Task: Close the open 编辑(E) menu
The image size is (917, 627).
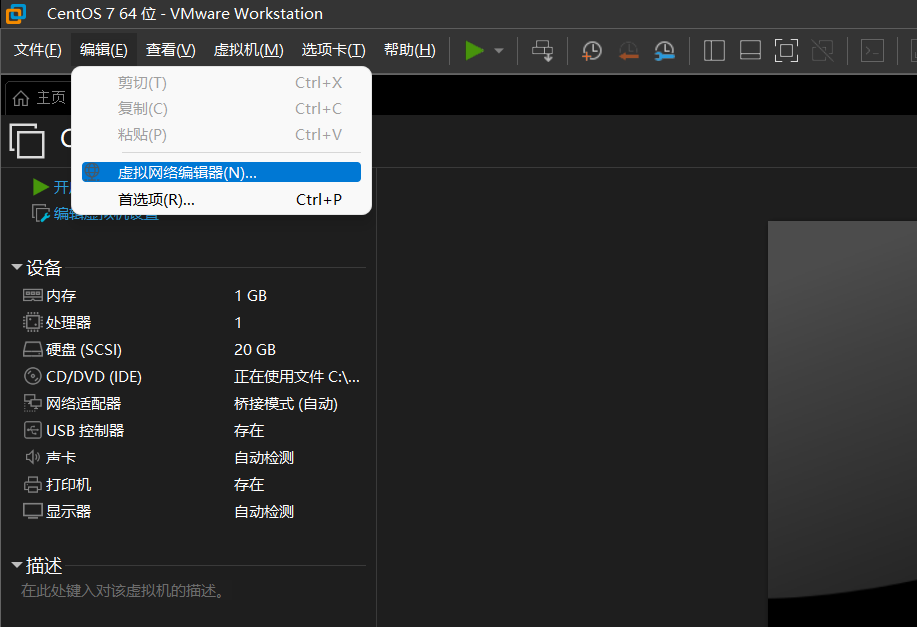Action: point(104,50)
